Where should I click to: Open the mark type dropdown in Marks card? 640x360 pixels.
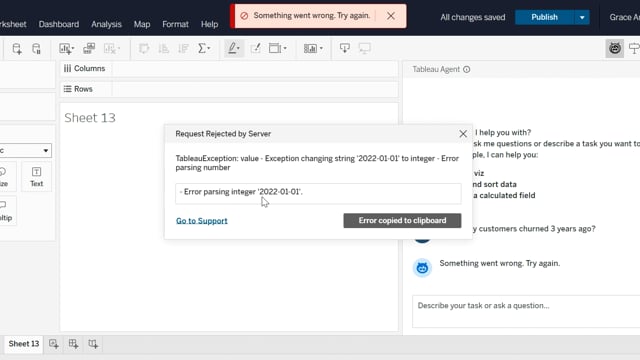pyautogui.click(x=25, y=150)
